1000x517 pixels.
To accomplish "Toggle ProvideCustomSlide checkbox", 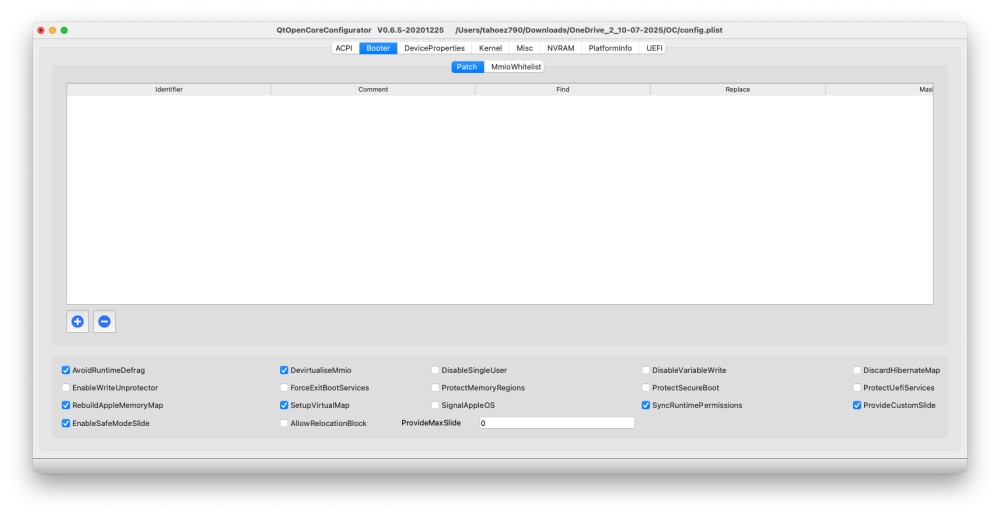I will pos(857,405).
